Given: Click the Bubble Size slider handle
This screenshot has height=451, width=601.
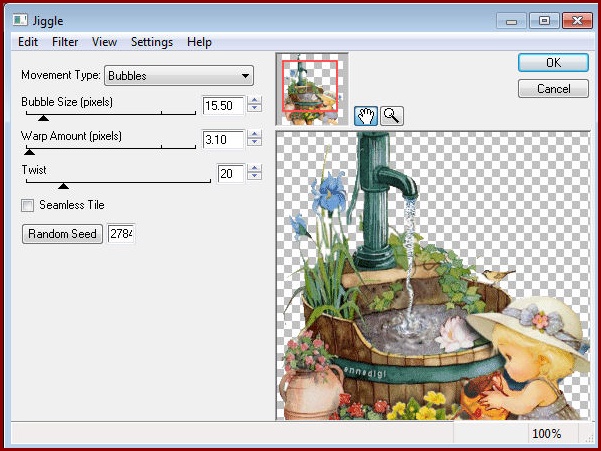Looking at the screenshot, I should (x=43, y=118).
